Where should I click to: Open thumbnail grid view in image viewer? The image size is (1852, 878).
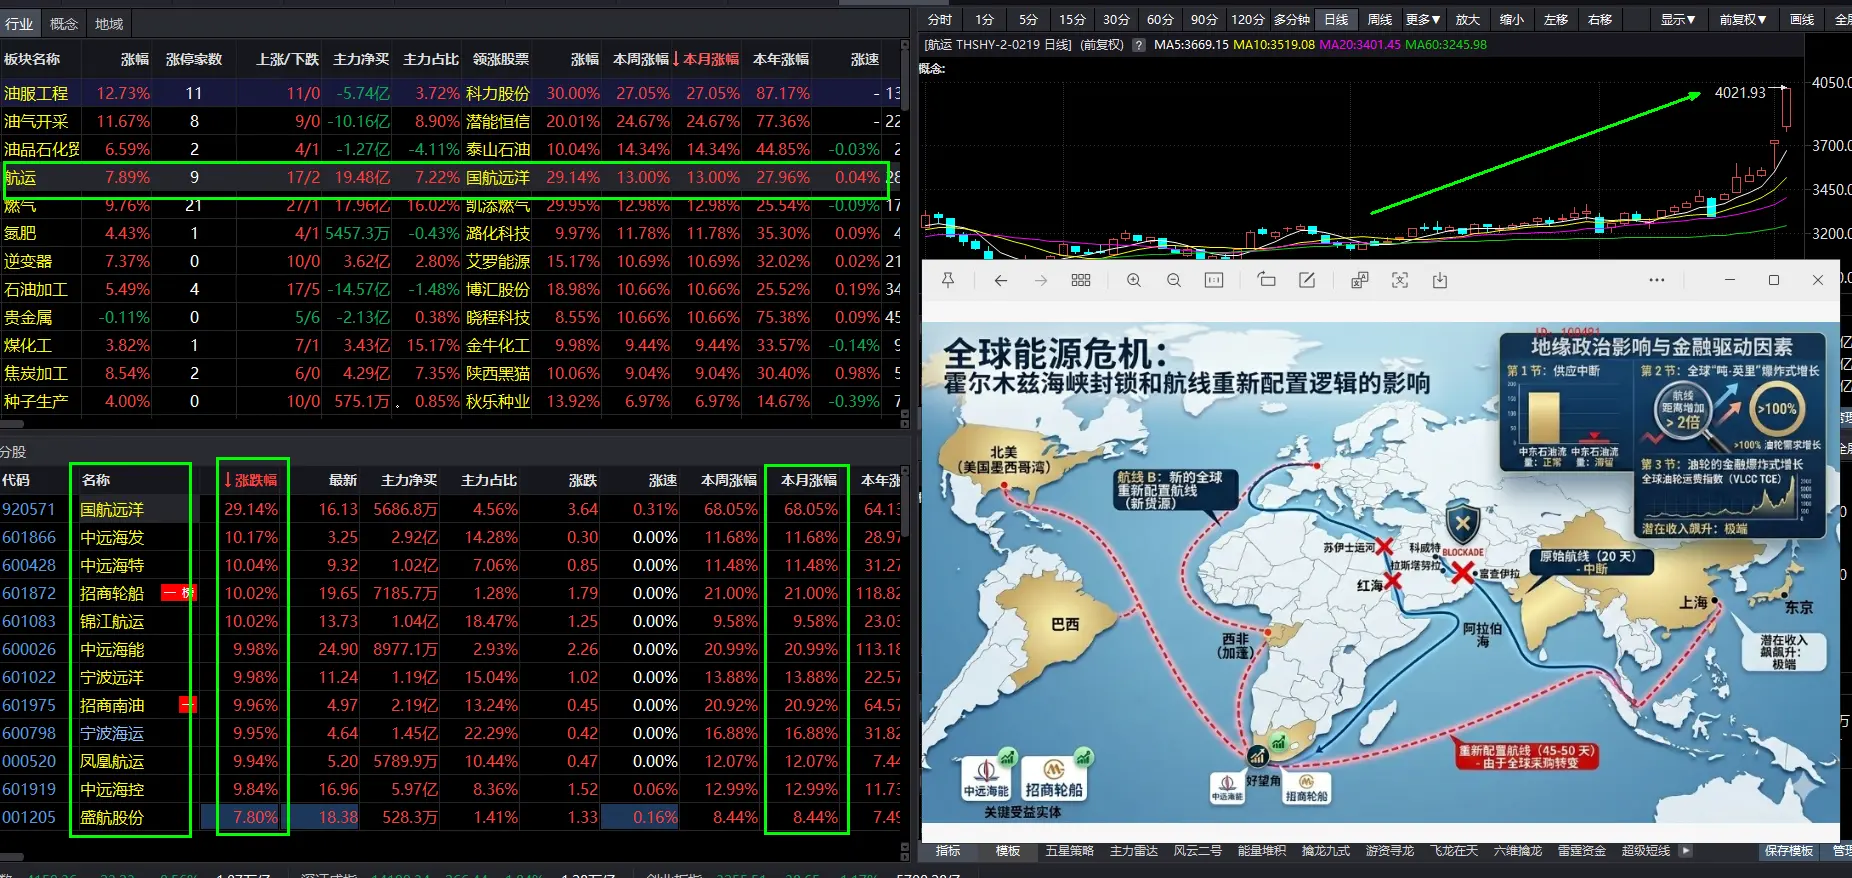click(1081, 281)
